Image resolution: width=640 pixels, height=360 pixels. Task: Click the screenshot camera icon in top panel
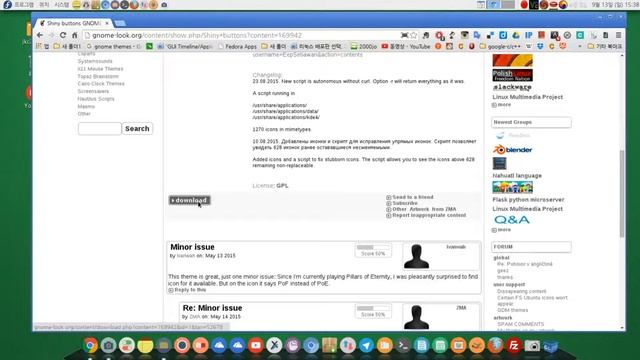coord(164,5)
